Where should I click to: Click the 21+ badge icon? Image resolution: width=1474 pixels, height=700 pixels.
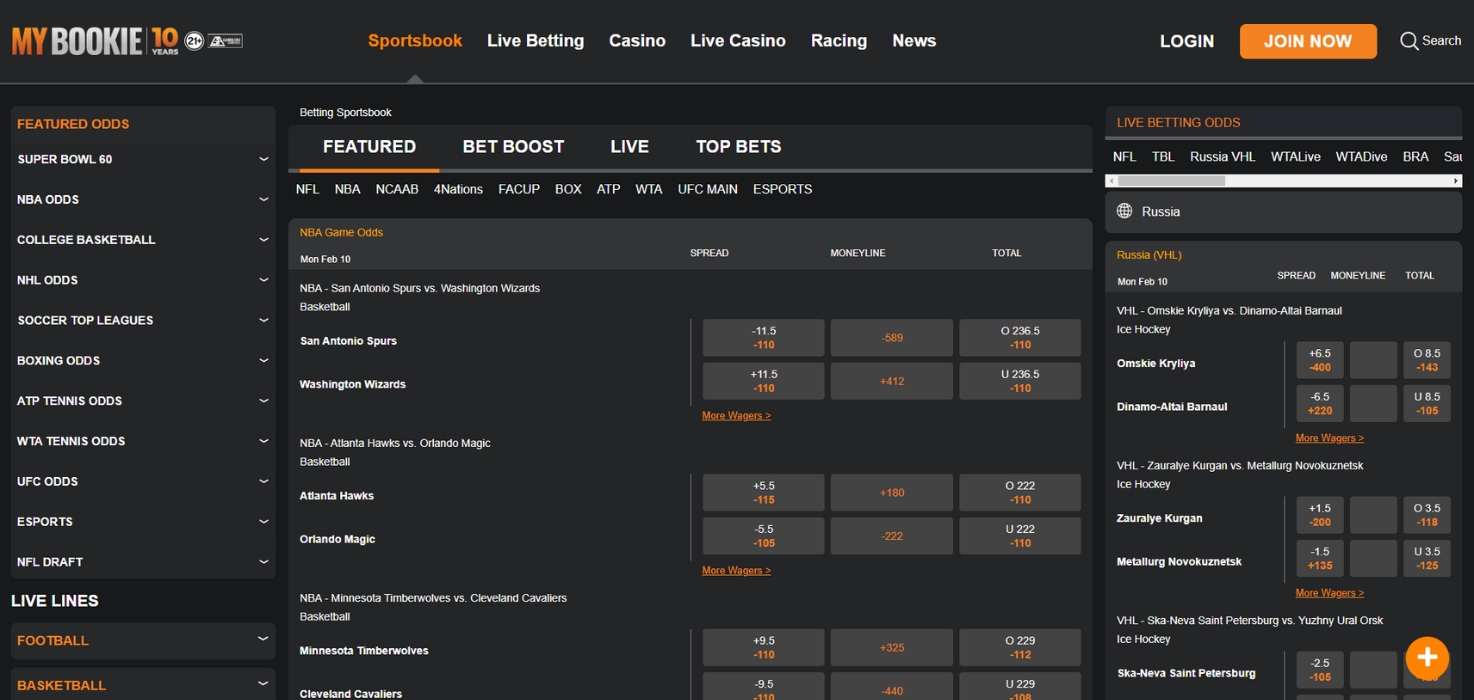pyautogui.click(x=194, y=41)
